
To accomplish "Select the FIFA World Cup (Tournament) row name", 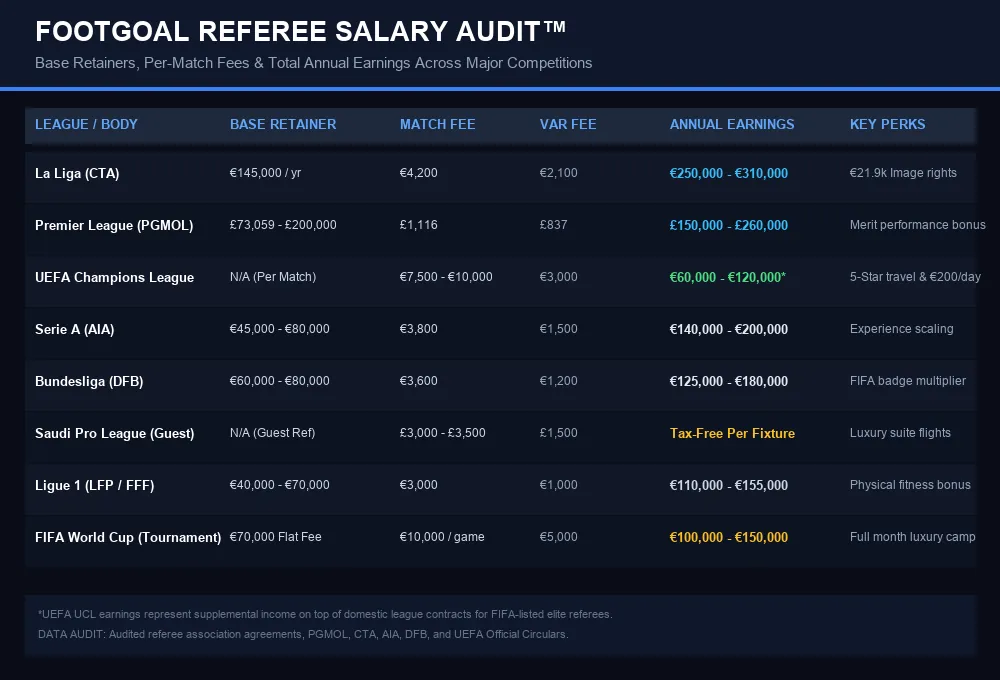I will point(128,537).
